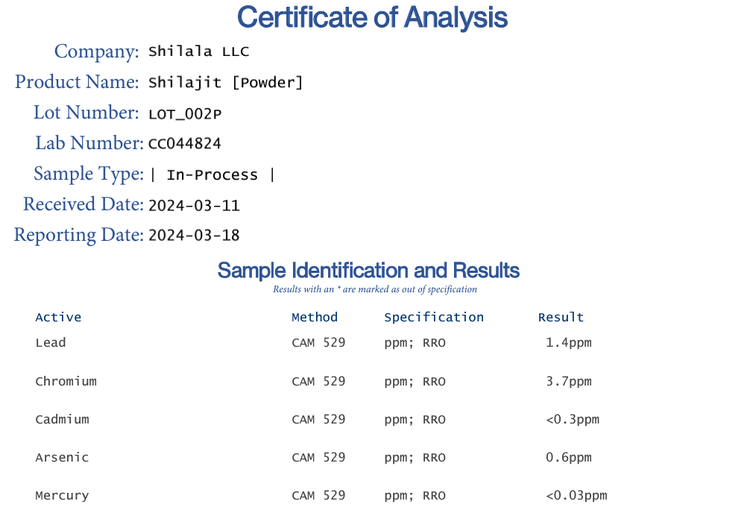
Task: Select Arsenic result '0.6ppm'
Action: (x=568, y=458)
